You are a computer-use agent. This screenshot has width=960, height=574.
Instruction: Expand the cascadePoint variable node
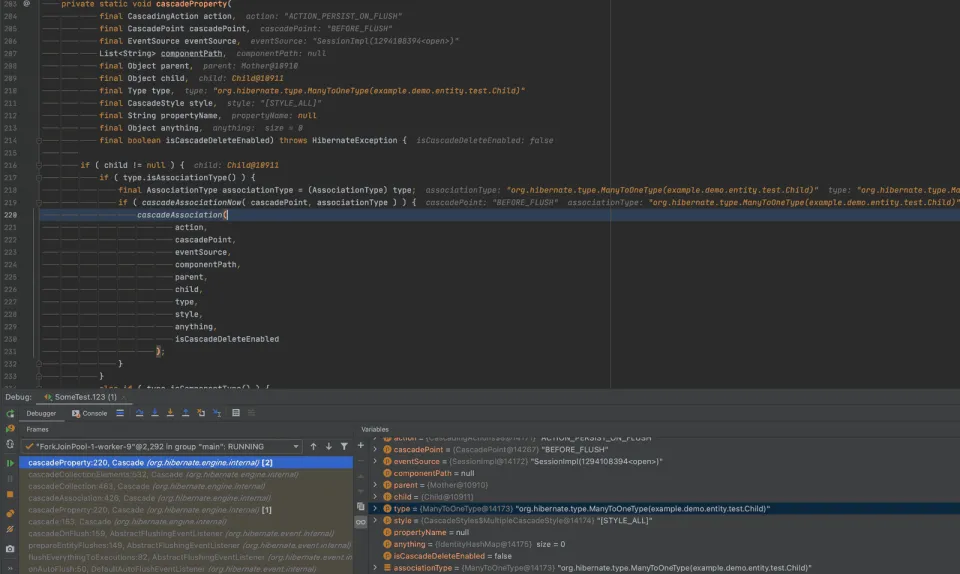tap(375, 450)
